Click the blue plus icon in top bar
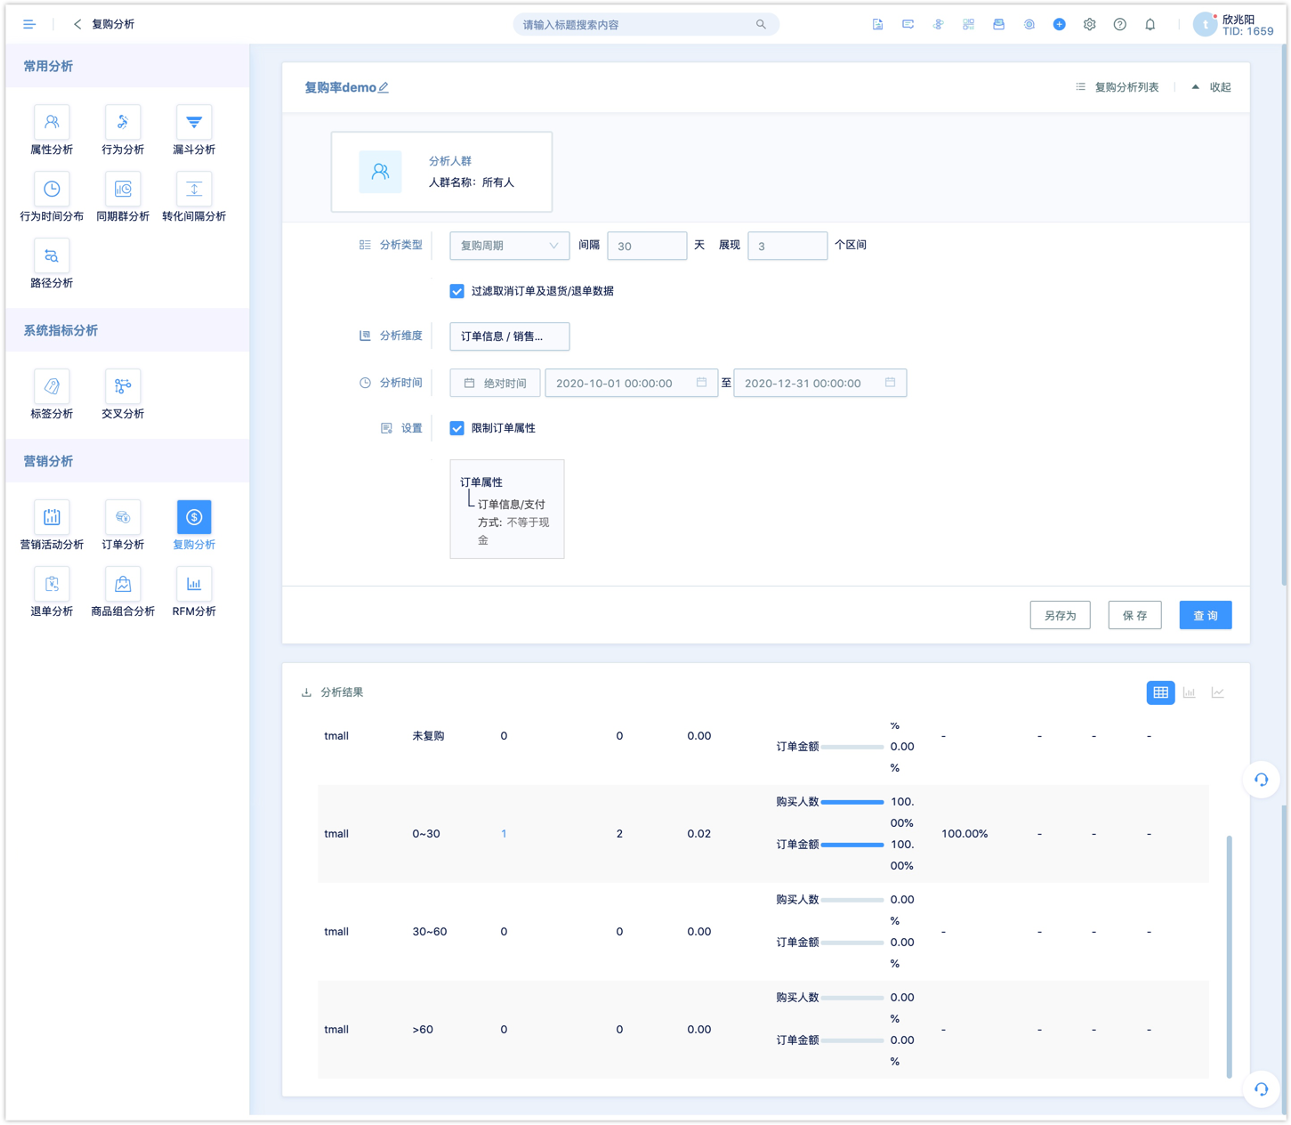The width and height of the screenshot is (1291, 1125). 1059,24
